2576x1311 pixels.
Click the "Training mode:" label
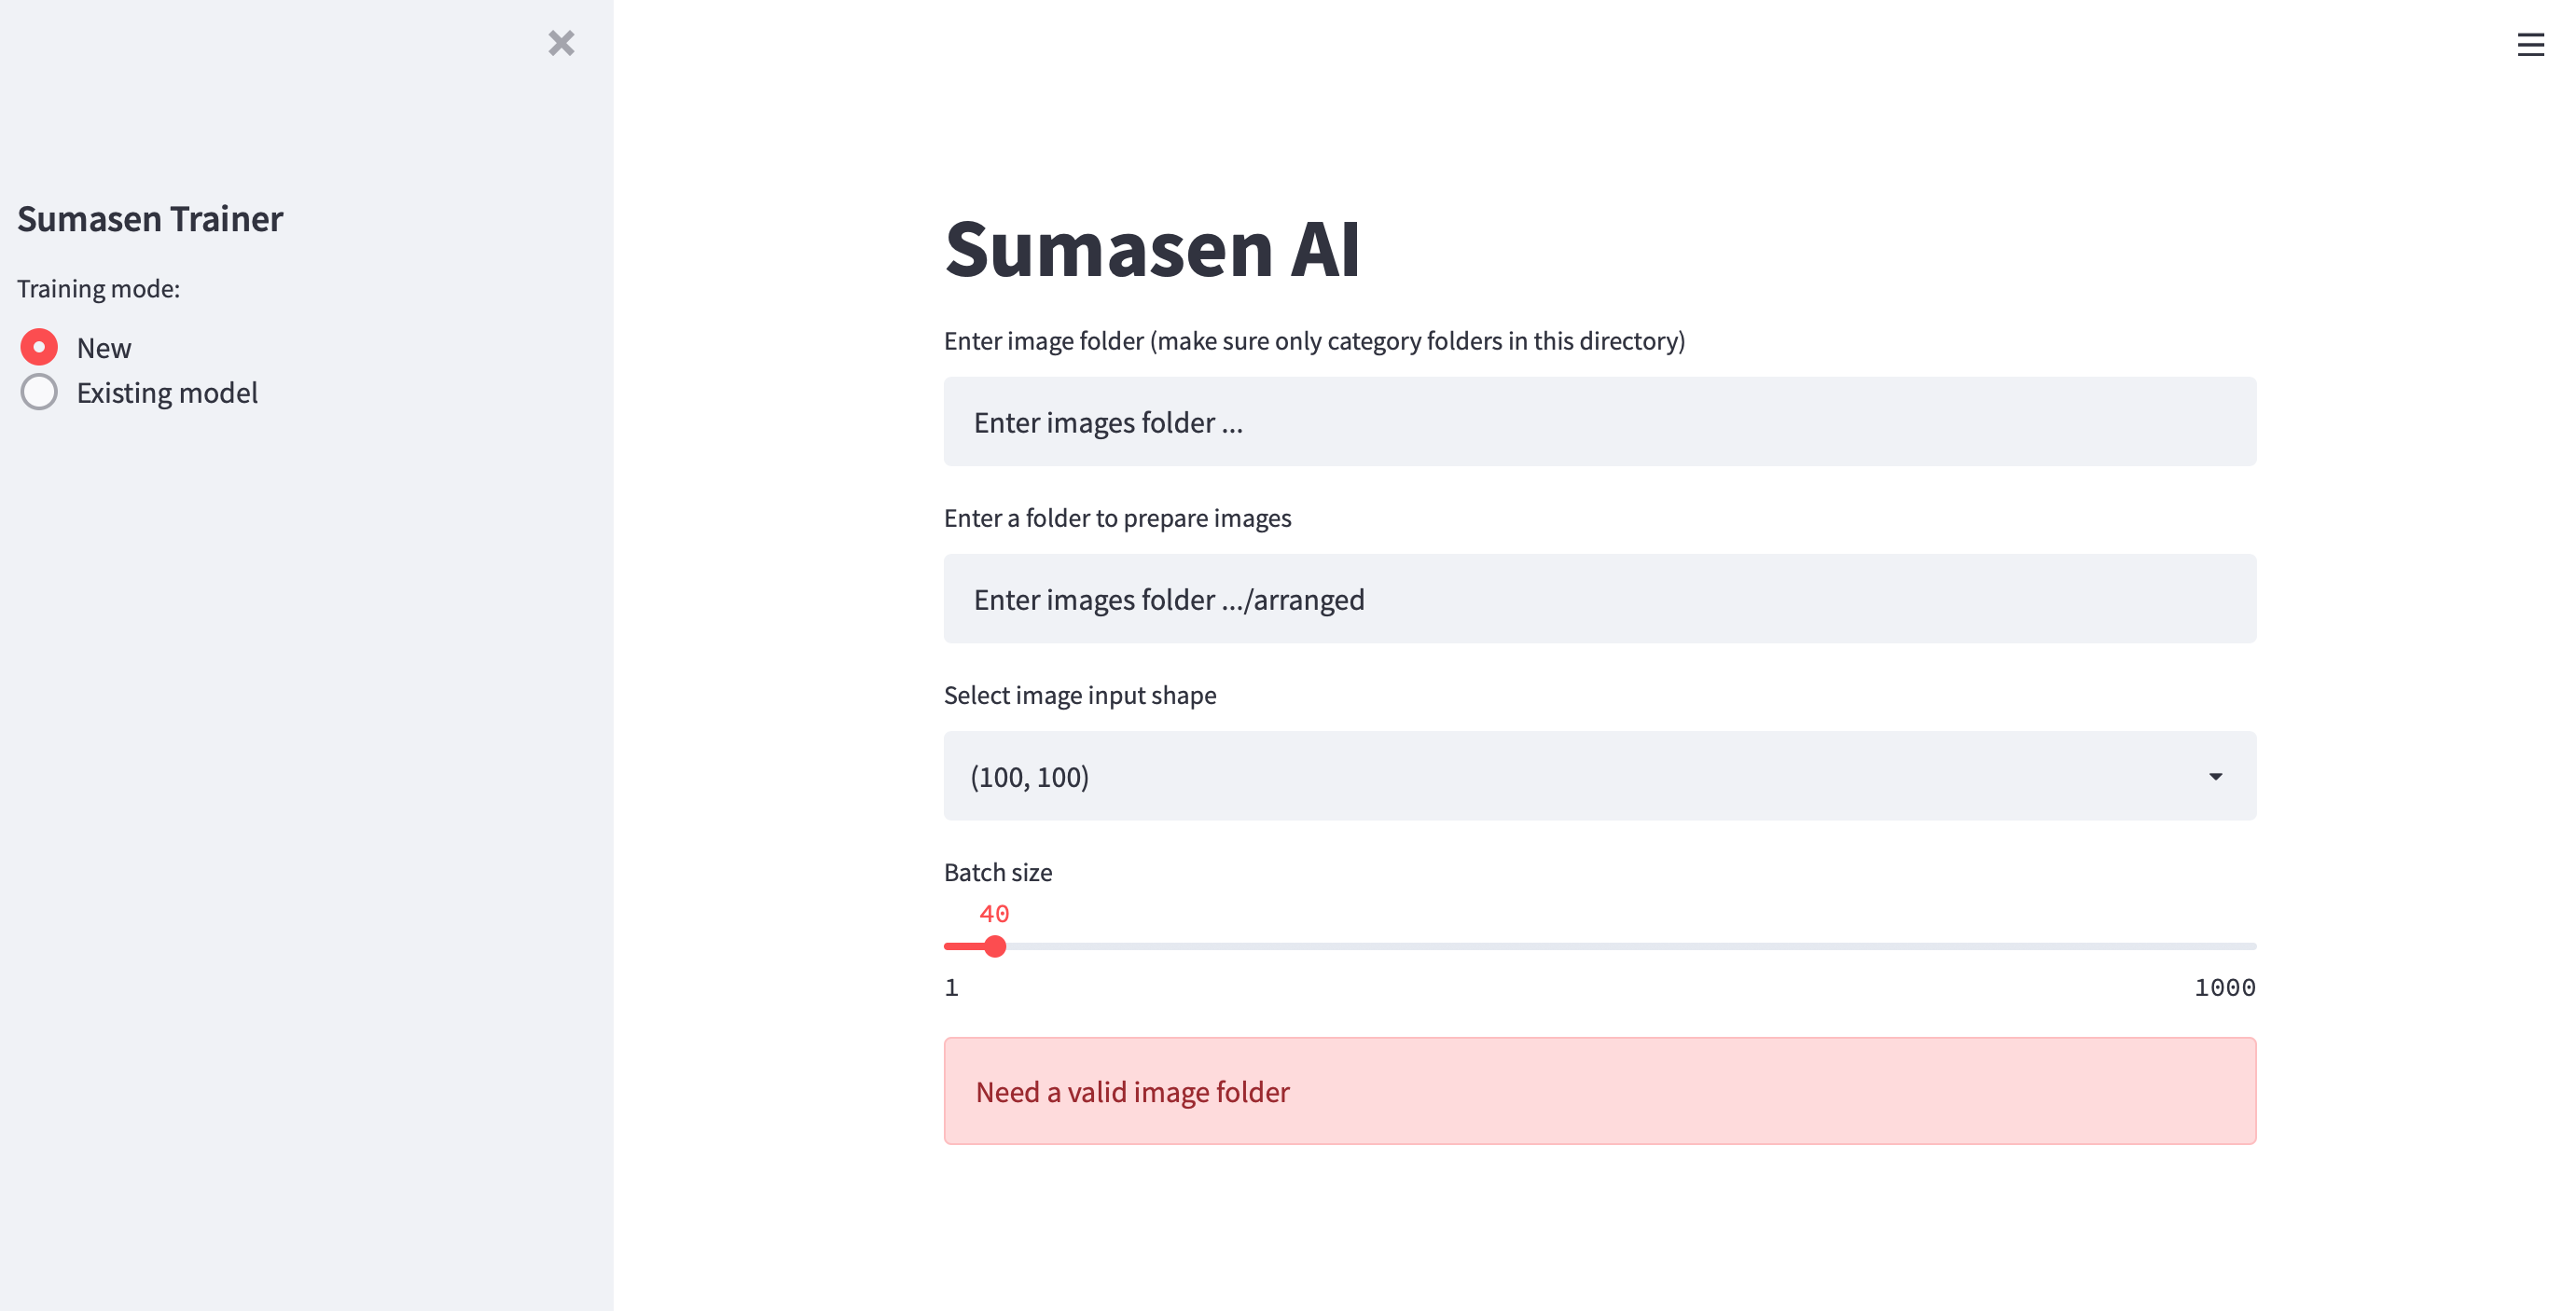click(x=98, y=289)
